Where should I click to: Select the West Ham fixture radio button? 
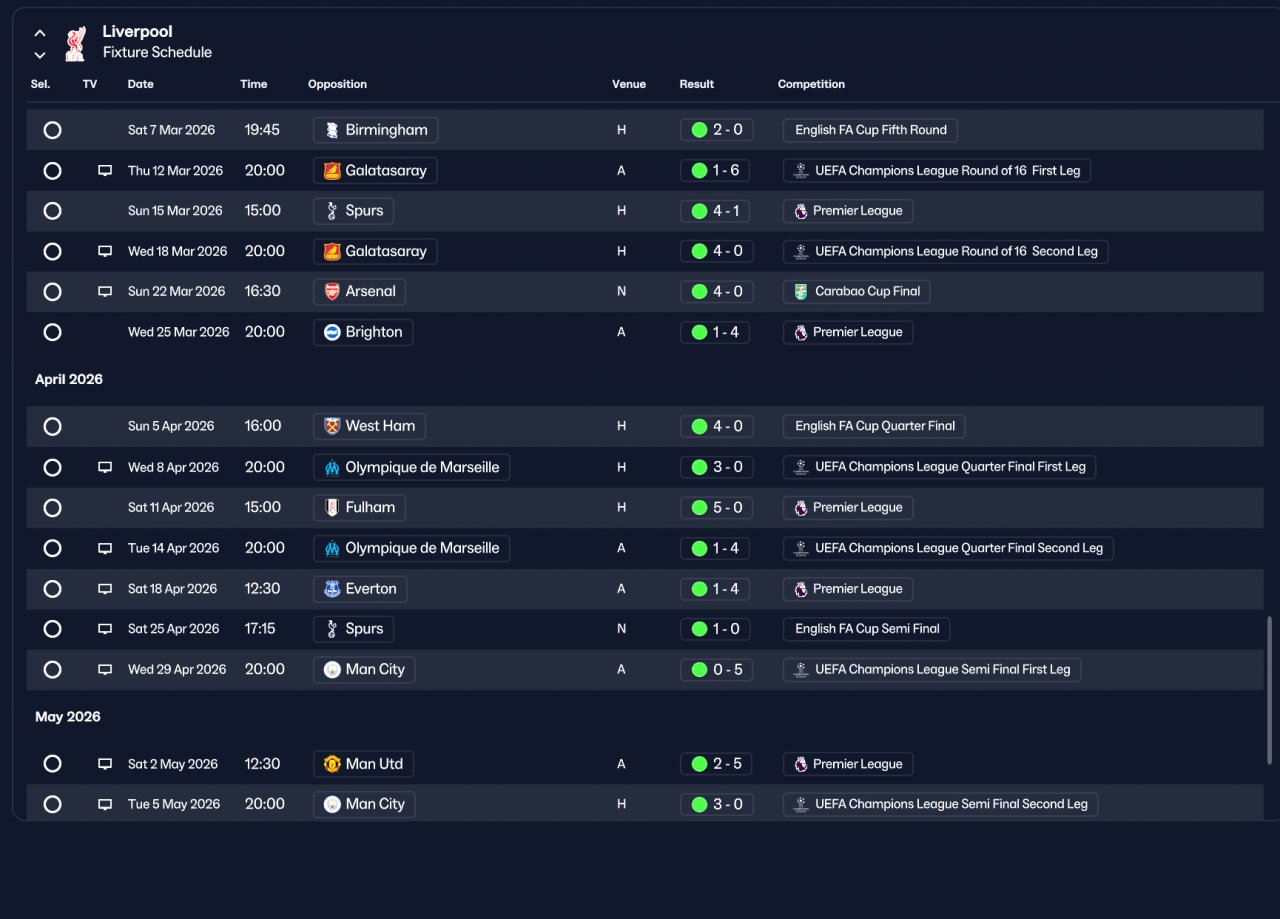coord(52,427)
